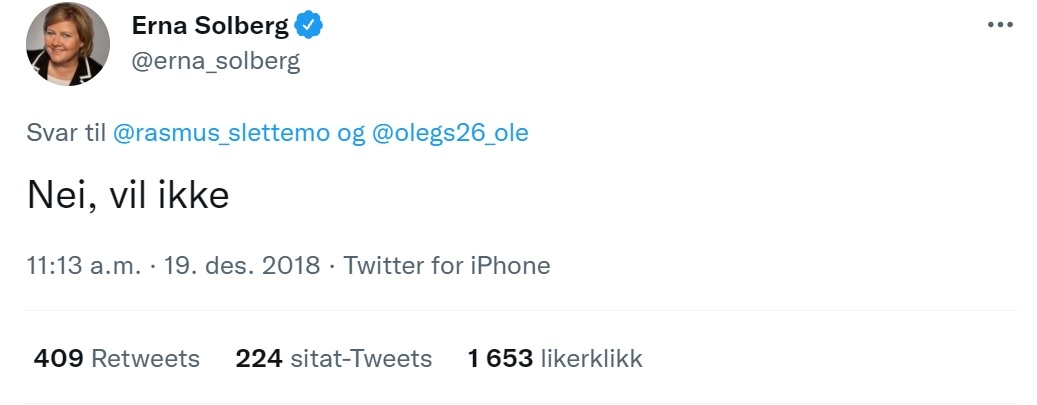Click the word "og" between the mentions
The image size is (1037, 405).
click(x=351, y=133)
